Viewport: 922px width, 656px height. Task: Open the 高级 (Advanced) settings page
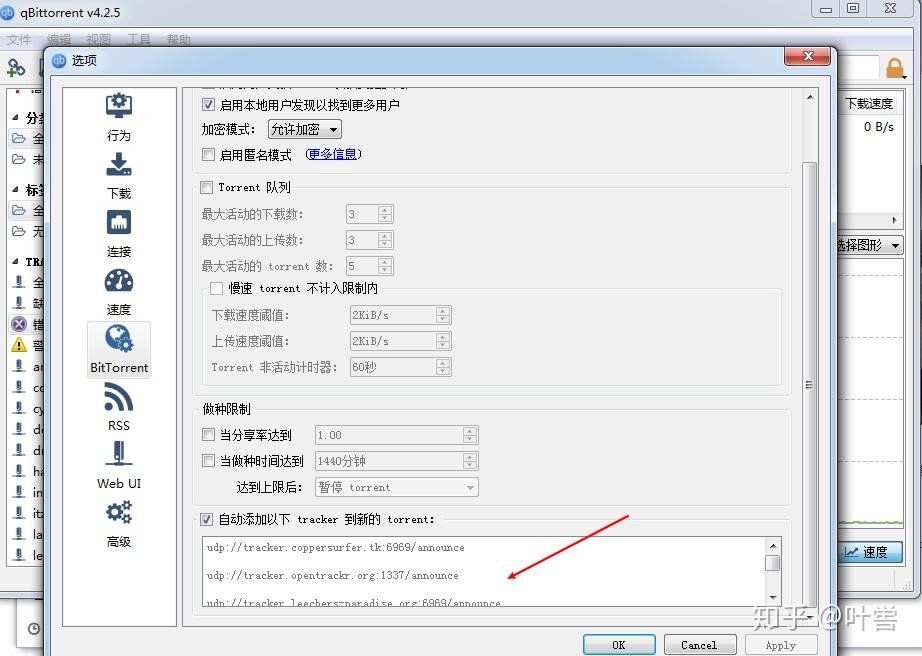119,524
